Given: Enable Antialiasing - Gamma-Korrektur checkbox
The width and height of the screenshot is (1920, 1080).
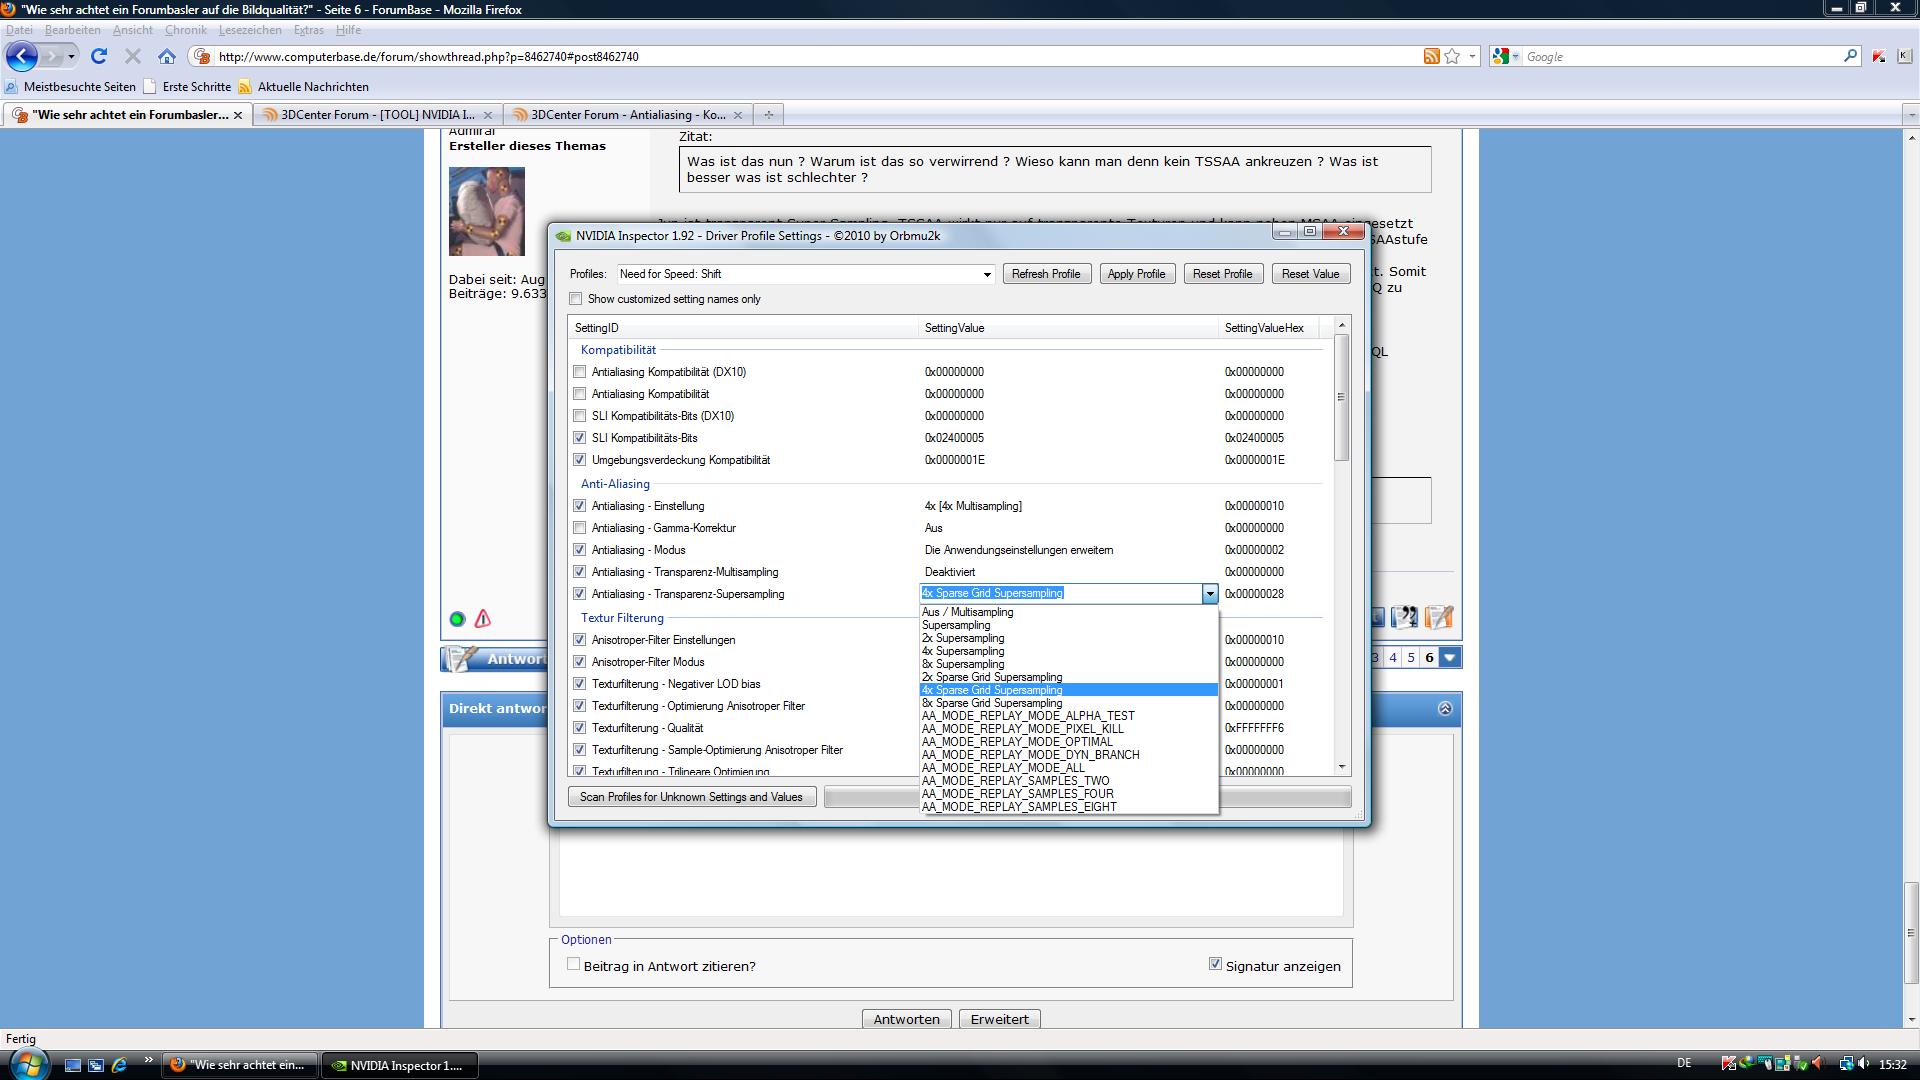Looking at the screenshot, I should [x=579, y=528].
